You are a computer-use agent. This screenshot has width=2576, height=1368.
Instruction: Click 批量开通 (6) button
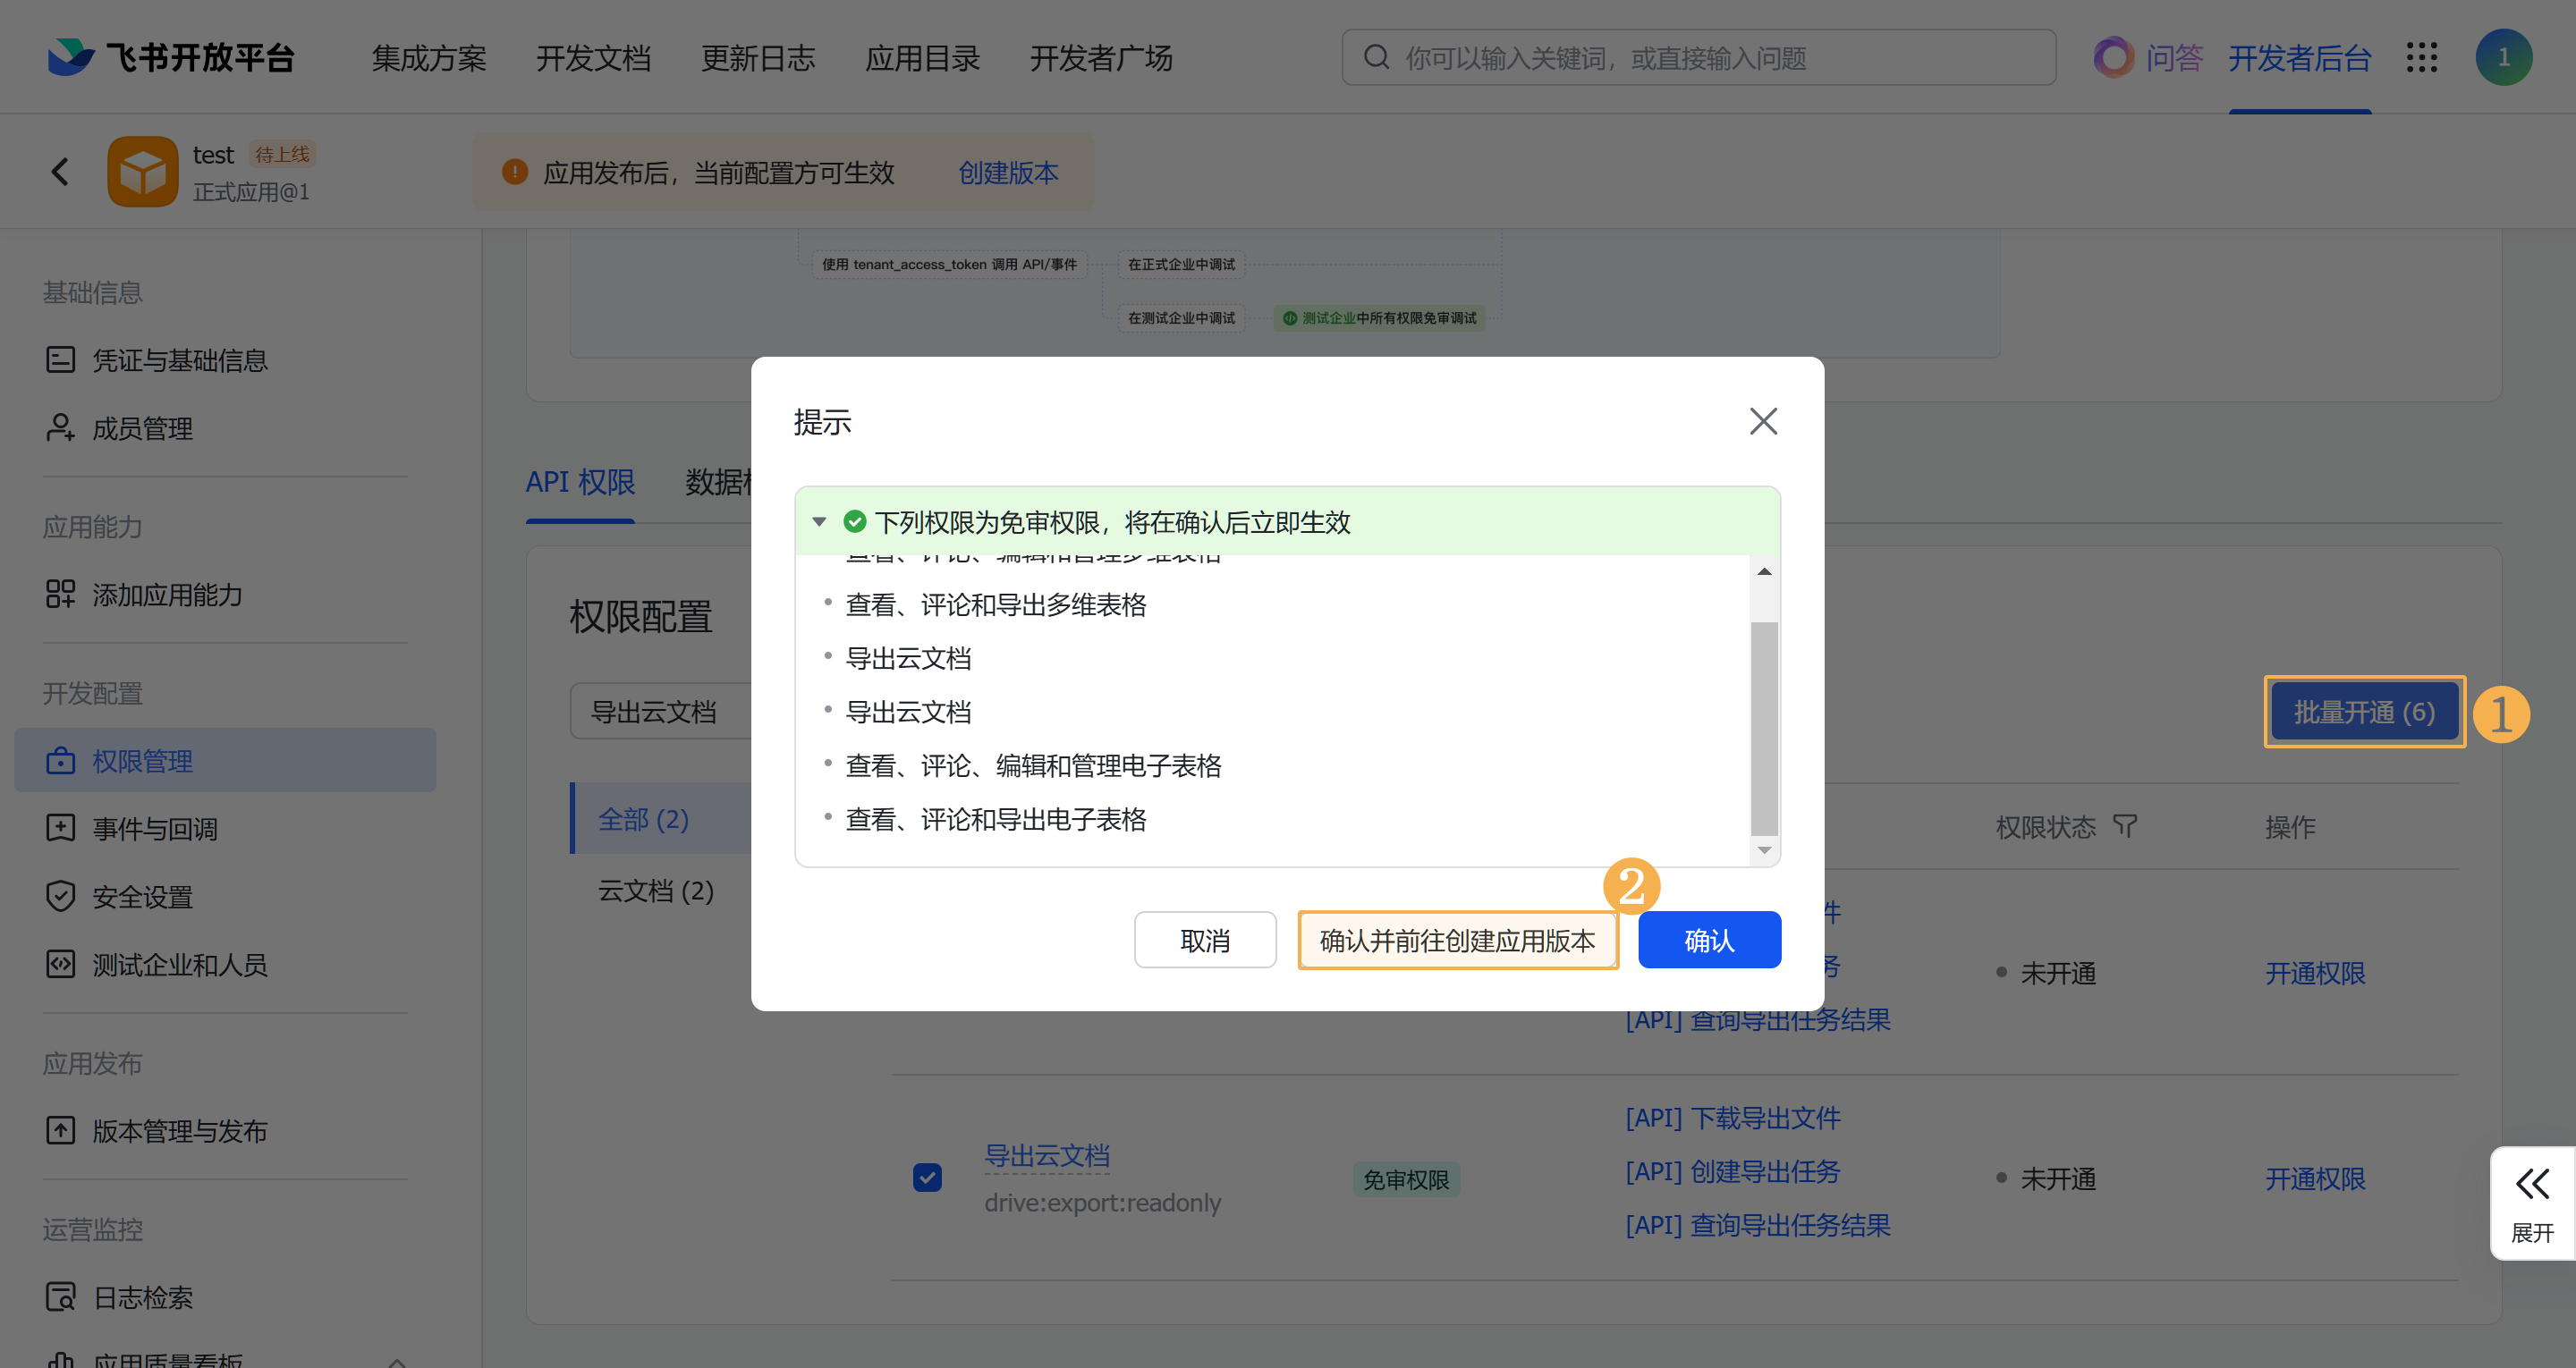pos(2364,711)
